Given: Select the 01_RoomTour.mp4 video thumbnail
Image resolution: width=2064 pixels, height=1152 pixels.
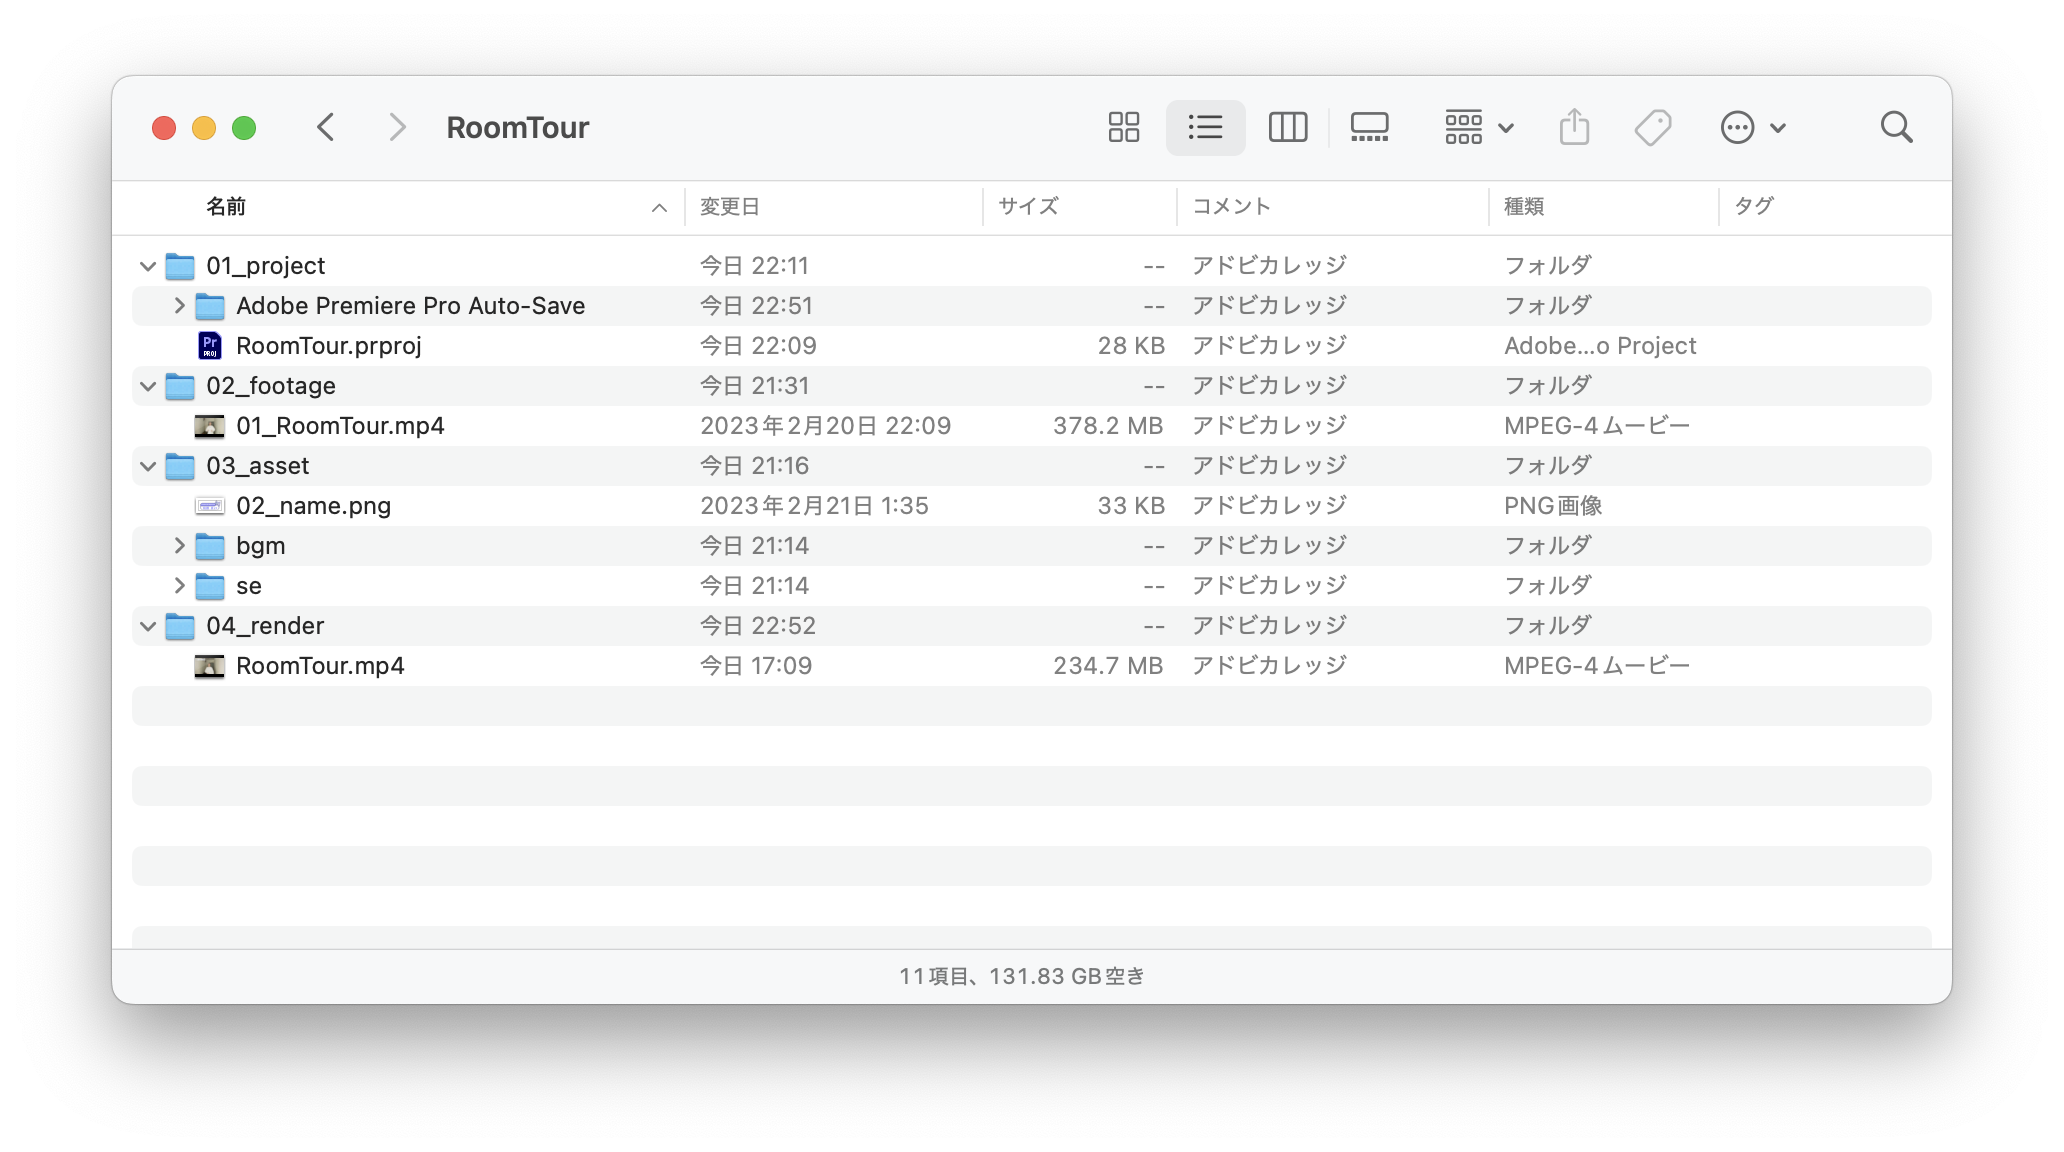Looking at the screenshot, I should point(209,426).
